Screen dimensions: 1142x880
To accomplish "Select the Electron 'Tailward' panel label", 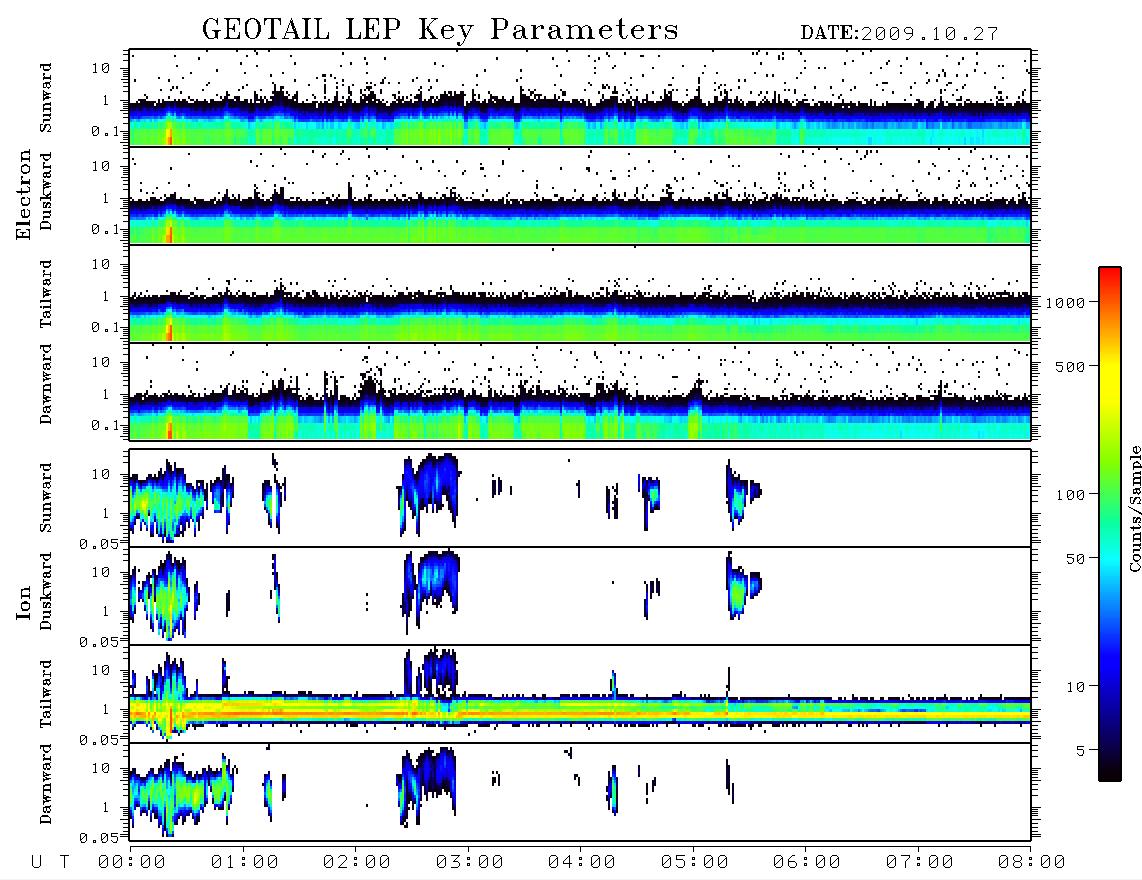I will pyautogui.click(x=46, y=294).
